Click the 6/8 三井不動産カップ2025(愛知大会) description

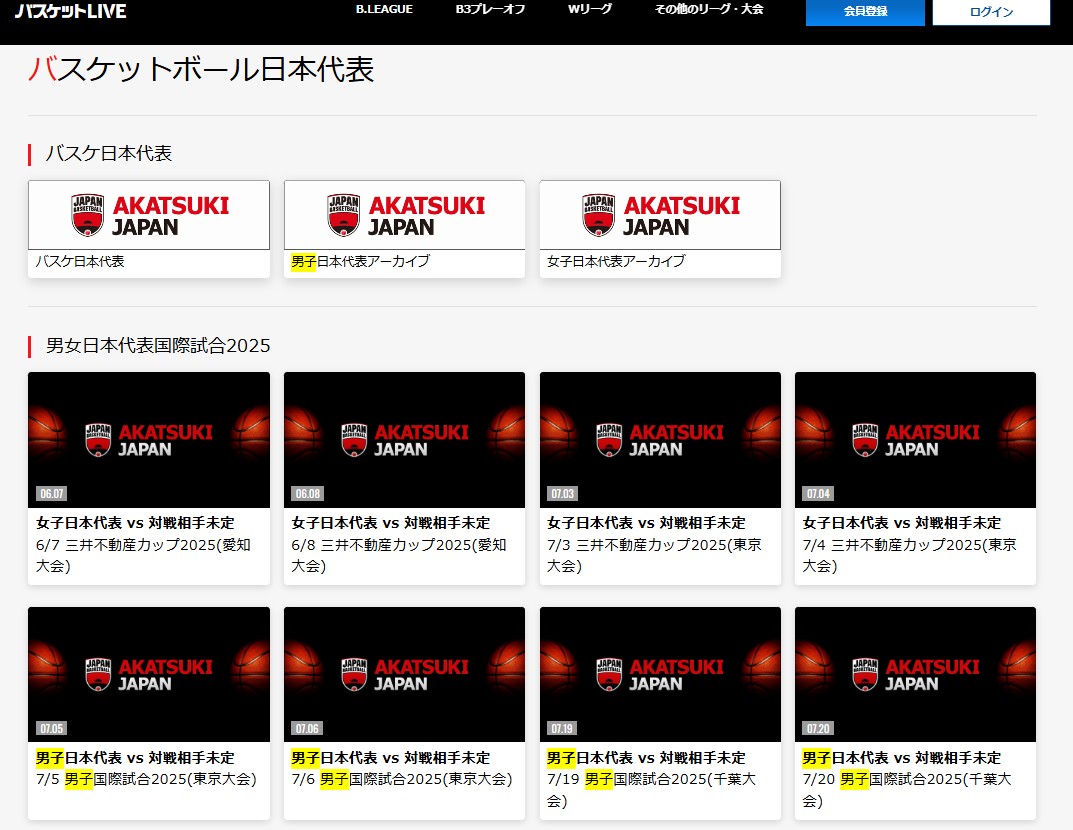[399, 555]
